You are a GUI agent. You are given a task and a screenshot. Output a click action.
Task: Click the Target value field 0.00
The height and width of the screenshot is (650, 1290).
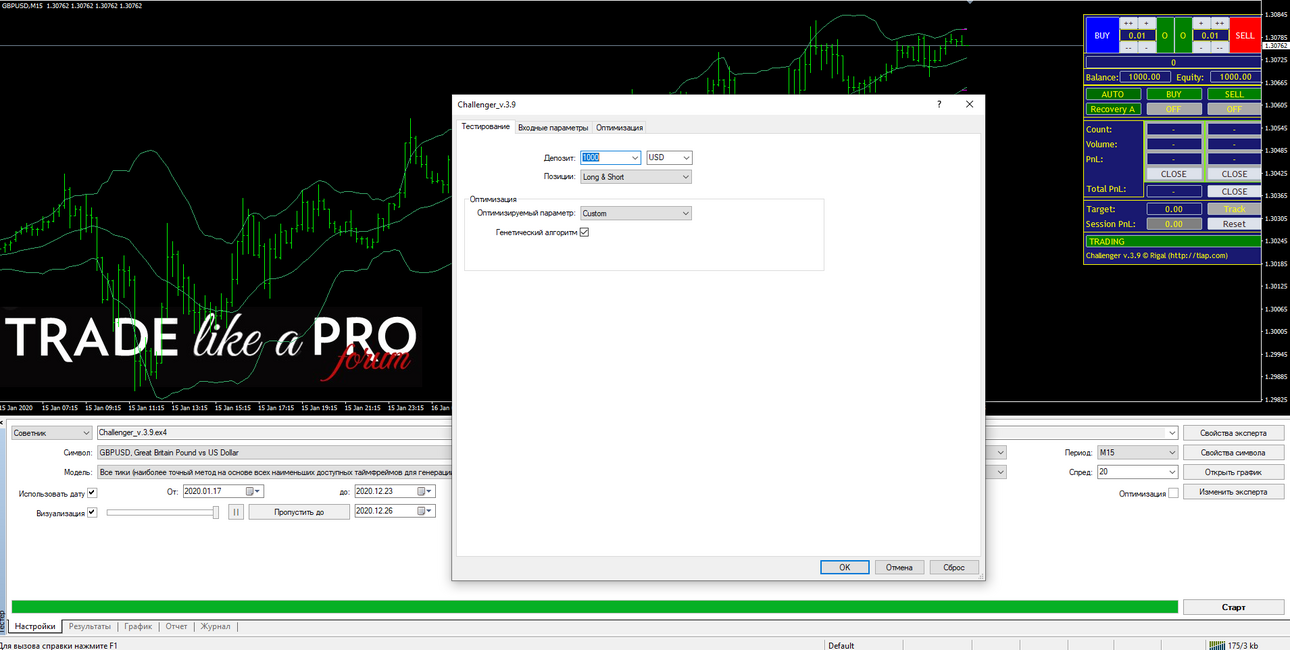pos(1174,209)
